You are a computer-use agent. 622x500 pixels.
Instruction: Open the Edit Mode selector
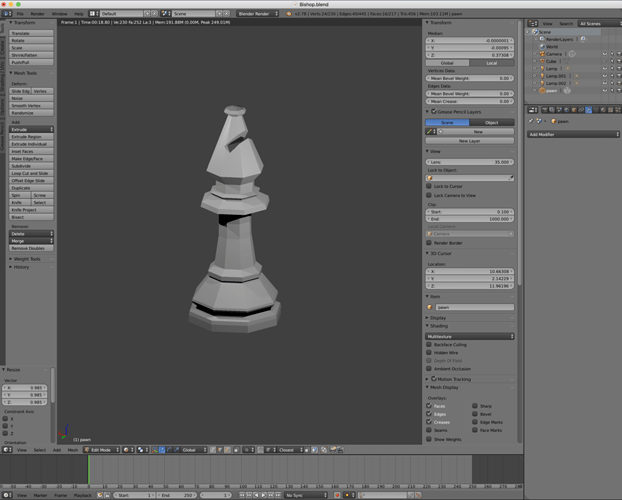coord(101,450)
